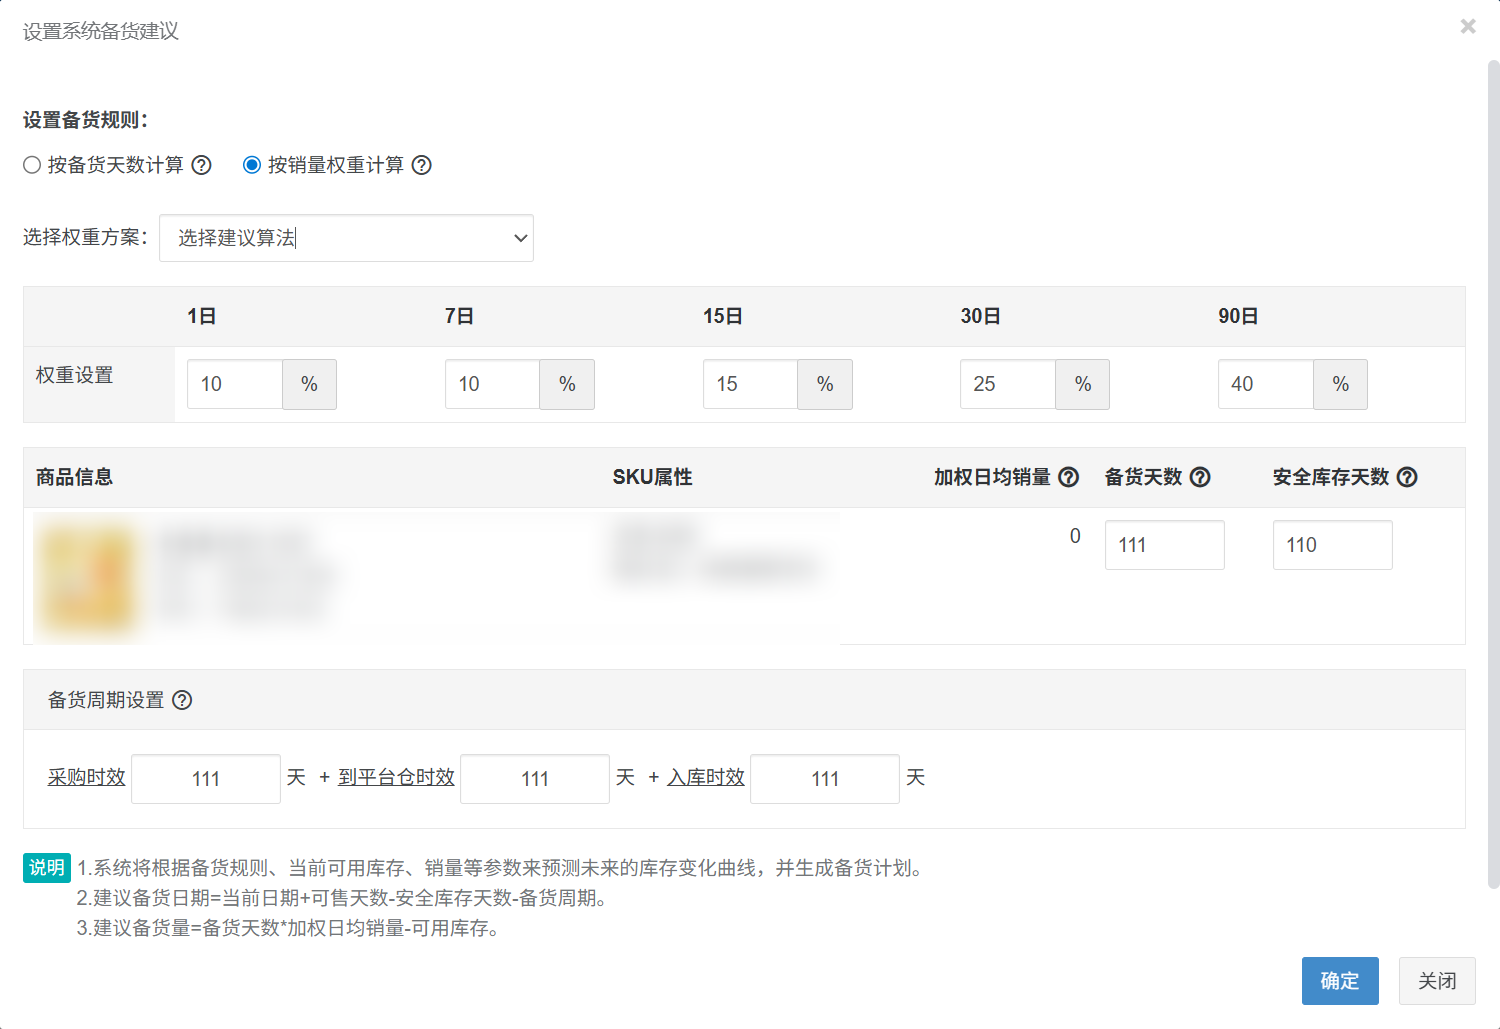The image size is (1500, 1029).
Task: Open the 选择权重方案 dropdown
Action: 346,238
